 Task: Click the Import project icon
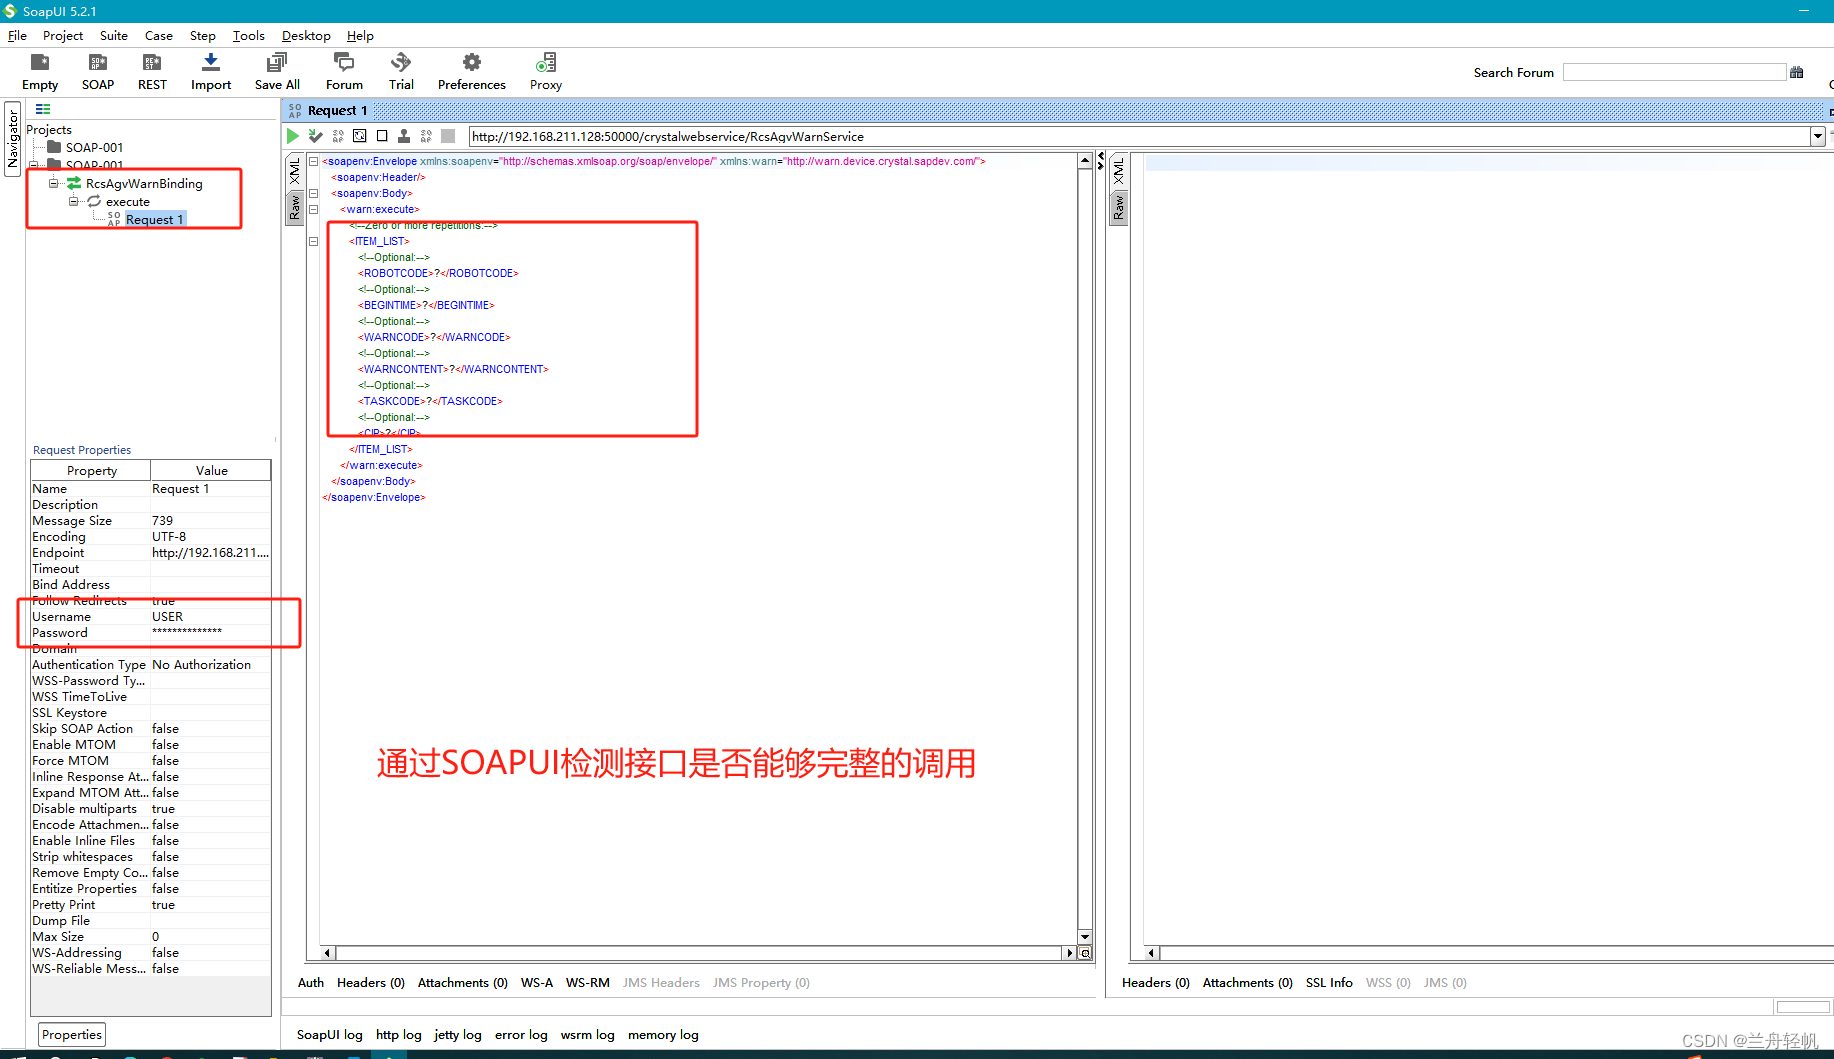(x=211, y=63)
